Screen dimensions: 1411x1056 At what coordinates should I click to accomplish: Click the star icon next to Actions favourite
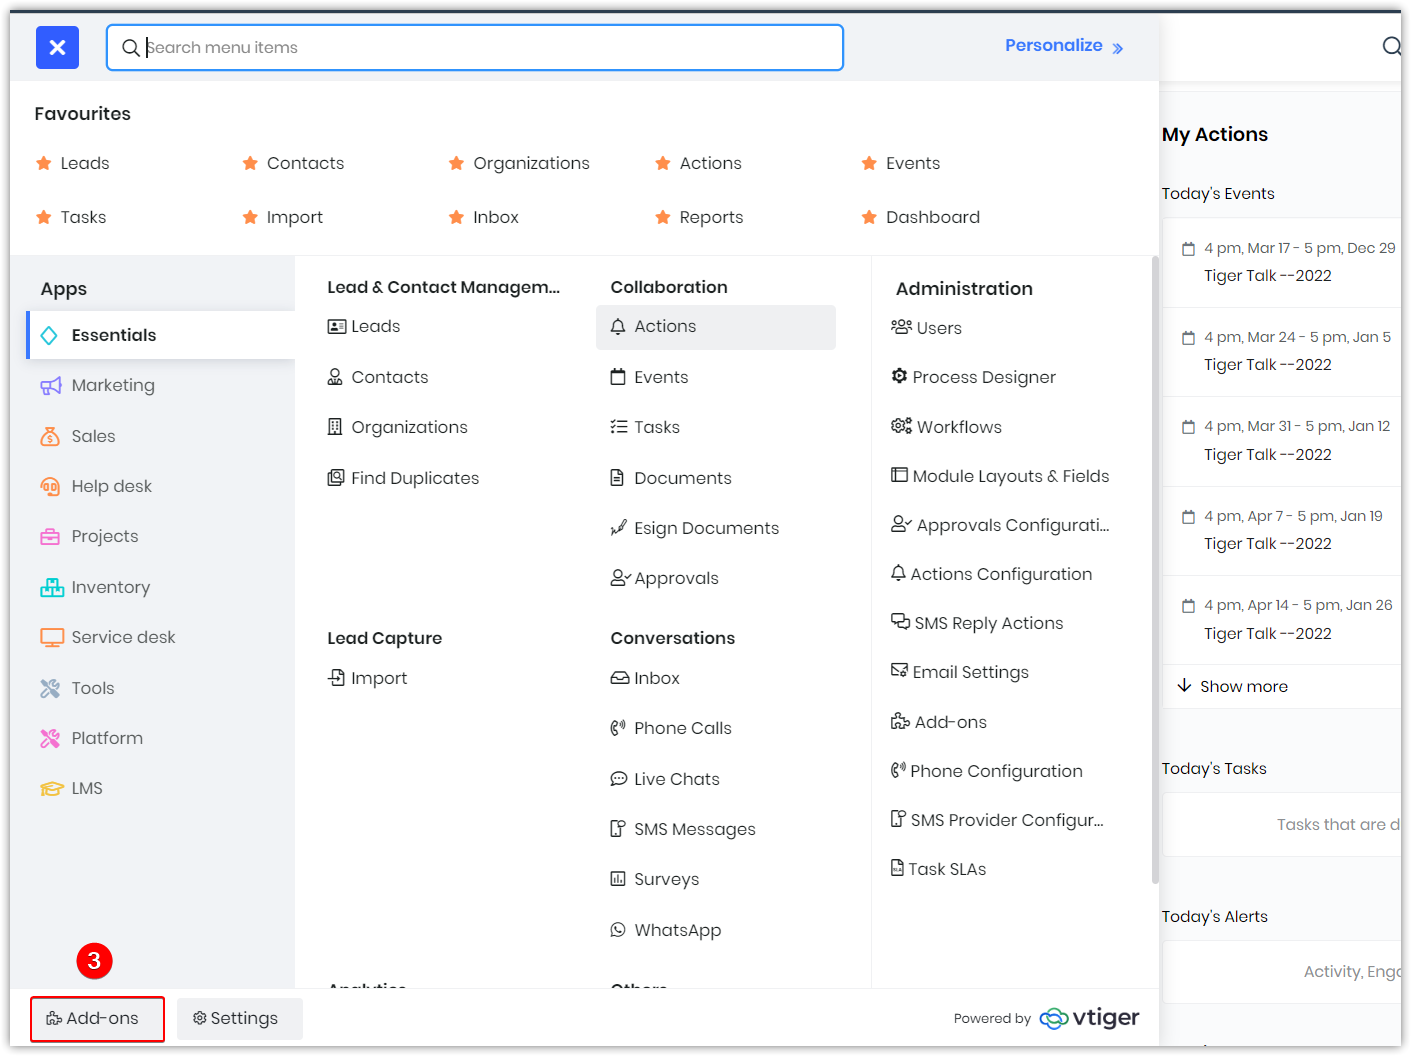tap(662, 163)
